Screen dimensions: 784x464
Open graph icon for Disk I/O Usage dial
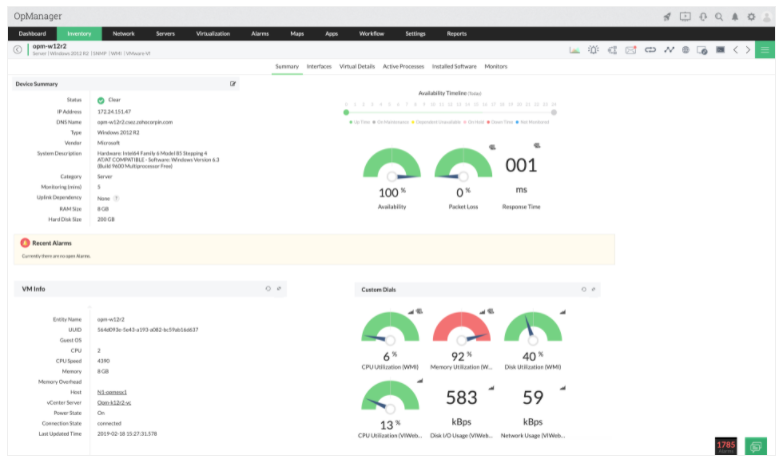pos(492,388)
